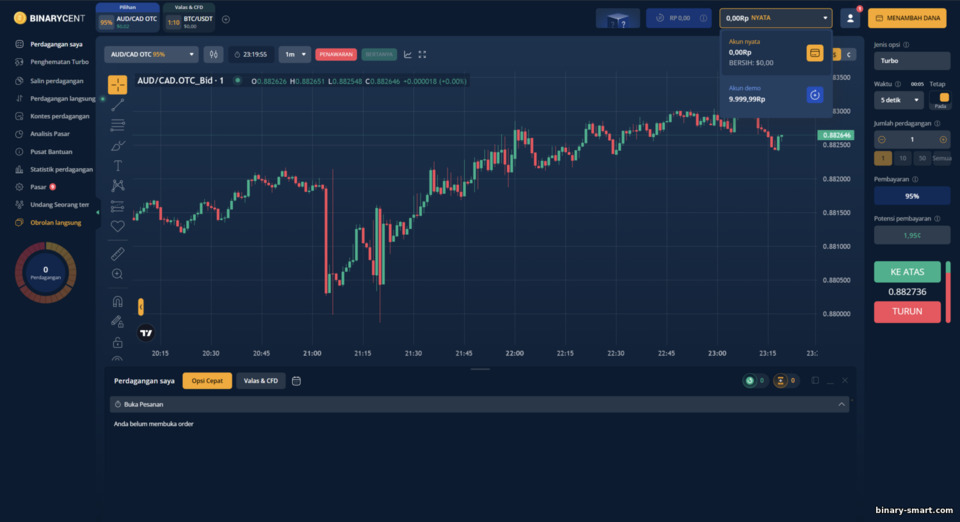Viewport: 960px width, 522px height.
Task: Add a new asset tab with plus
Action: [x=226, y=20]
